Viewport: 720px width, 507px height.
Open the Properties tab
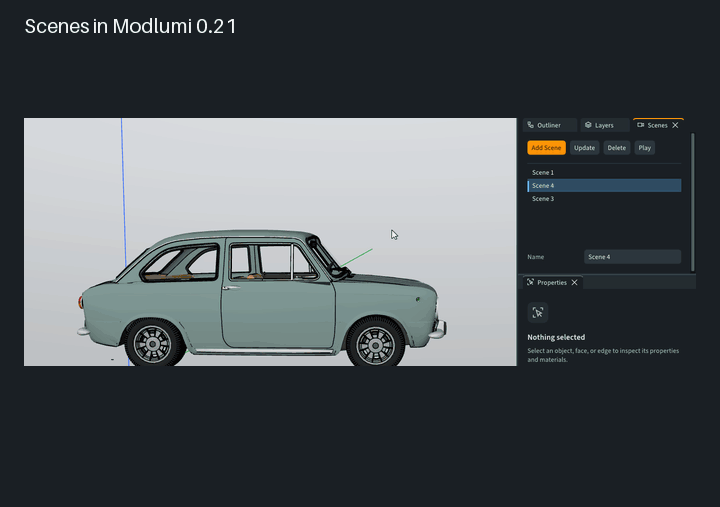[553, 282]
